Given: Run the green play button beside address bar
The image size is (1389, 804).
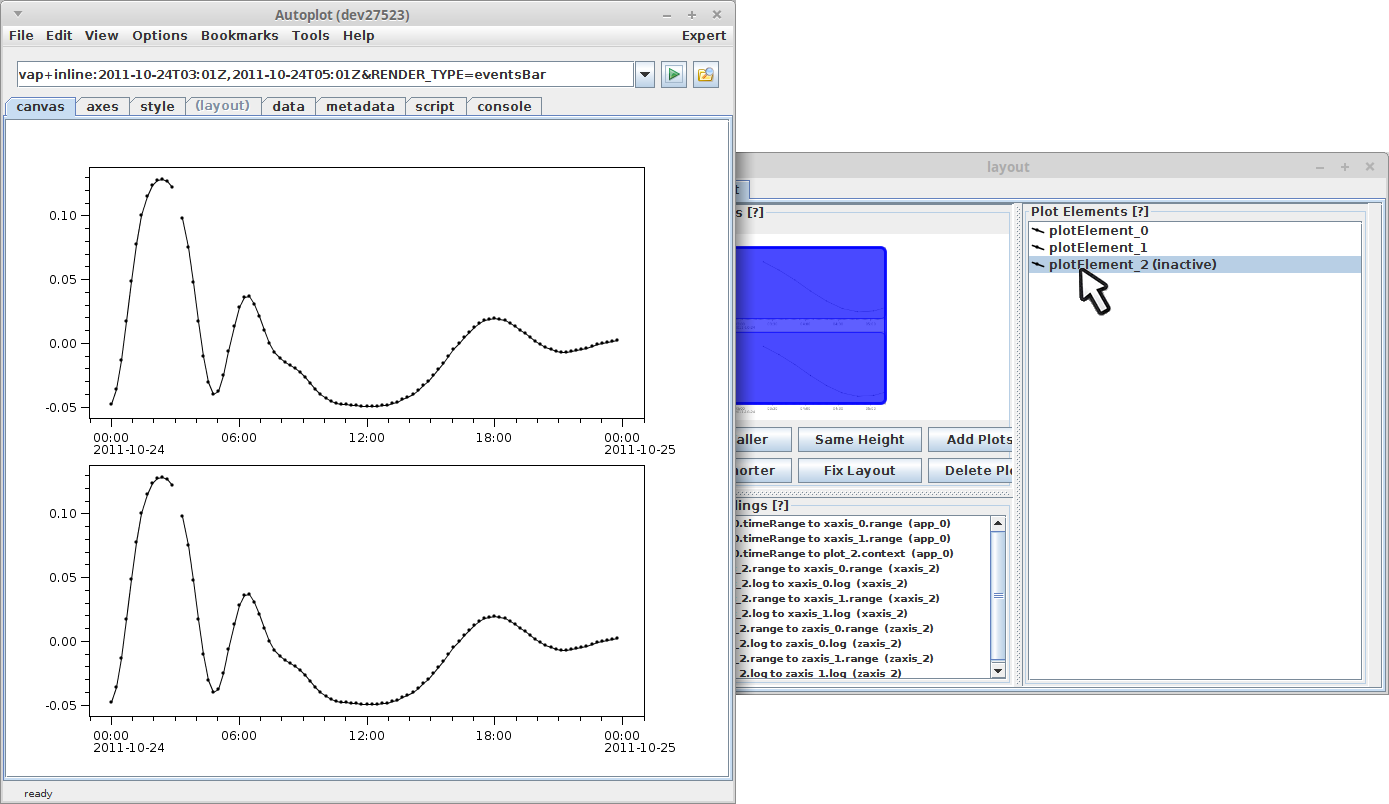Looking at the screenshot, I should (674, 74).
